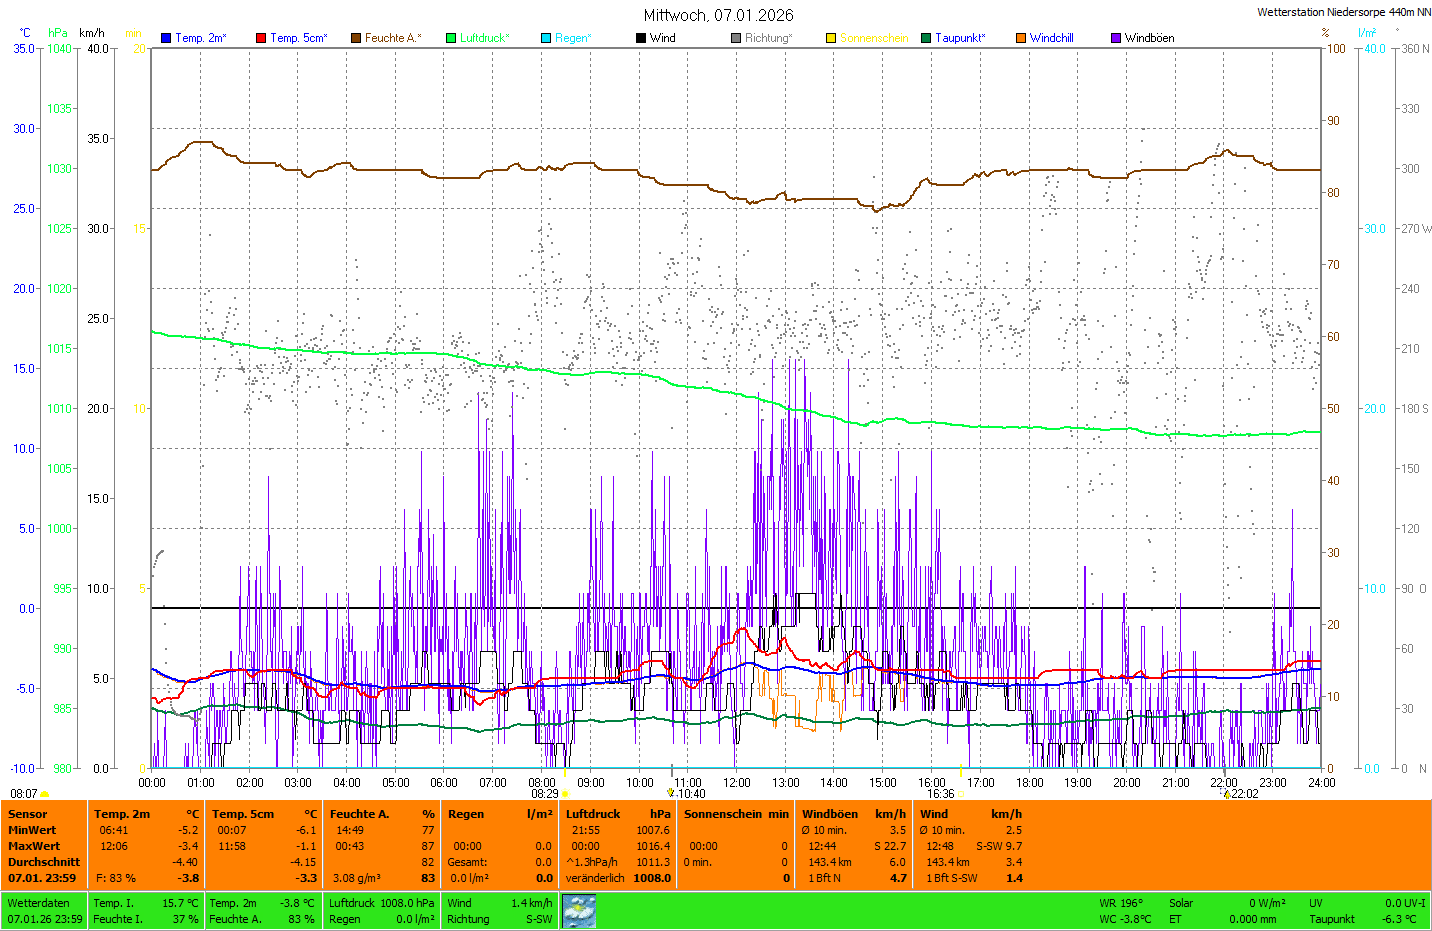The width and height of the screenshot is (1432, 931).
Task: Click the purple Windböen legend square
Action: (1116, 38)
